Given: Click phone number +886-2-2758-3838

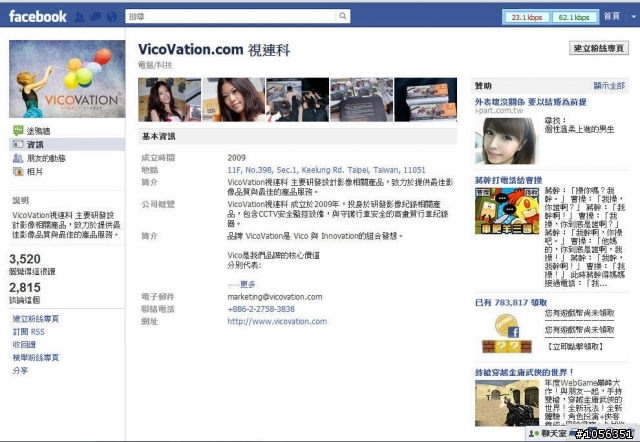Looking at the screenshot, I should click(x=261, y=309).
